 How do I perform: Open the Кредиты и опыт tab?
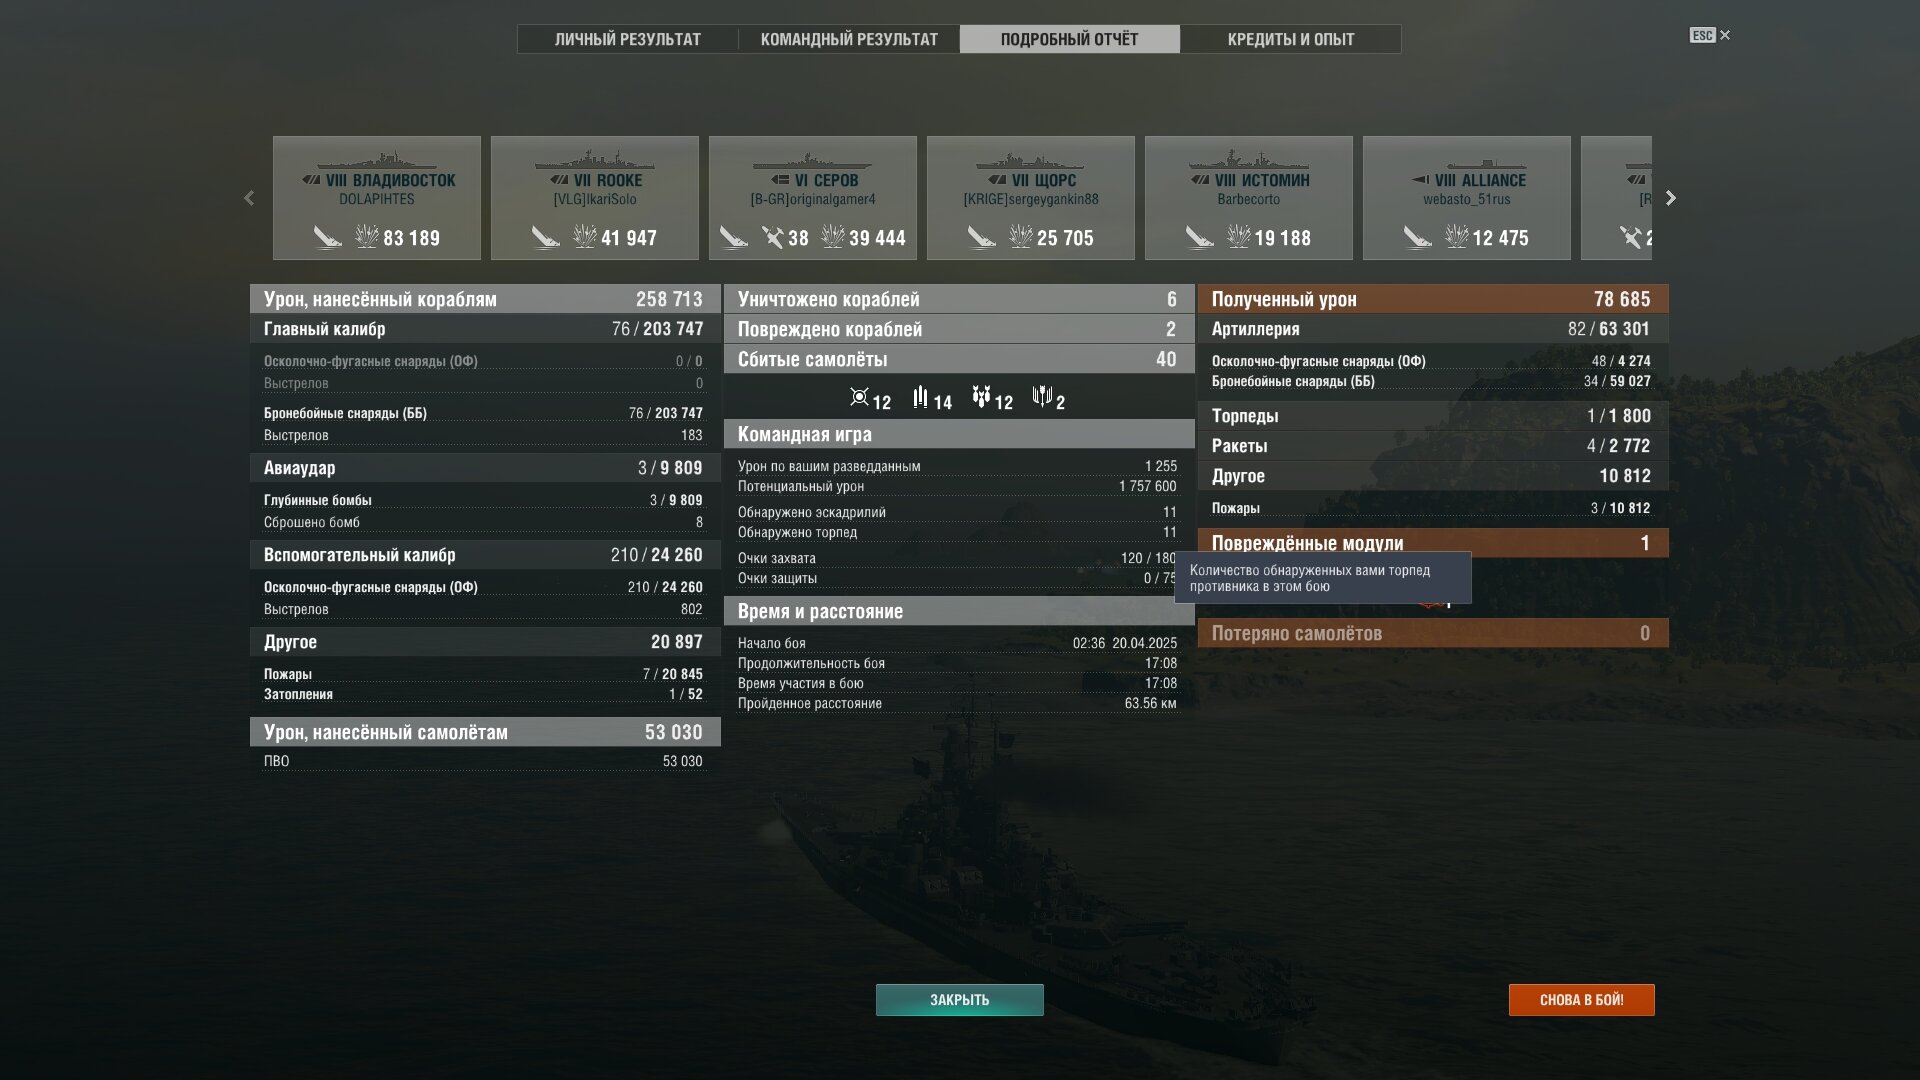[x=1290, y=39]
